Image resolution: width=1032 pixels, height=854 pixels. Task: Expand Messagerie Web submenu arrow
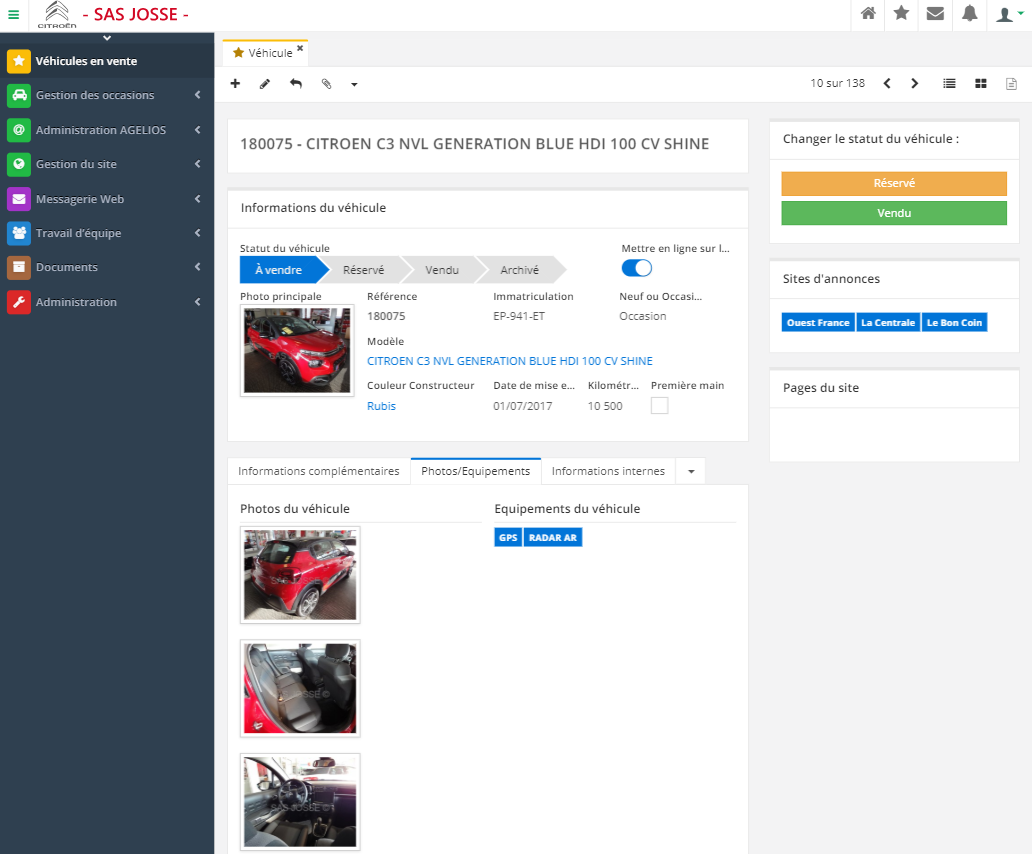197,199
